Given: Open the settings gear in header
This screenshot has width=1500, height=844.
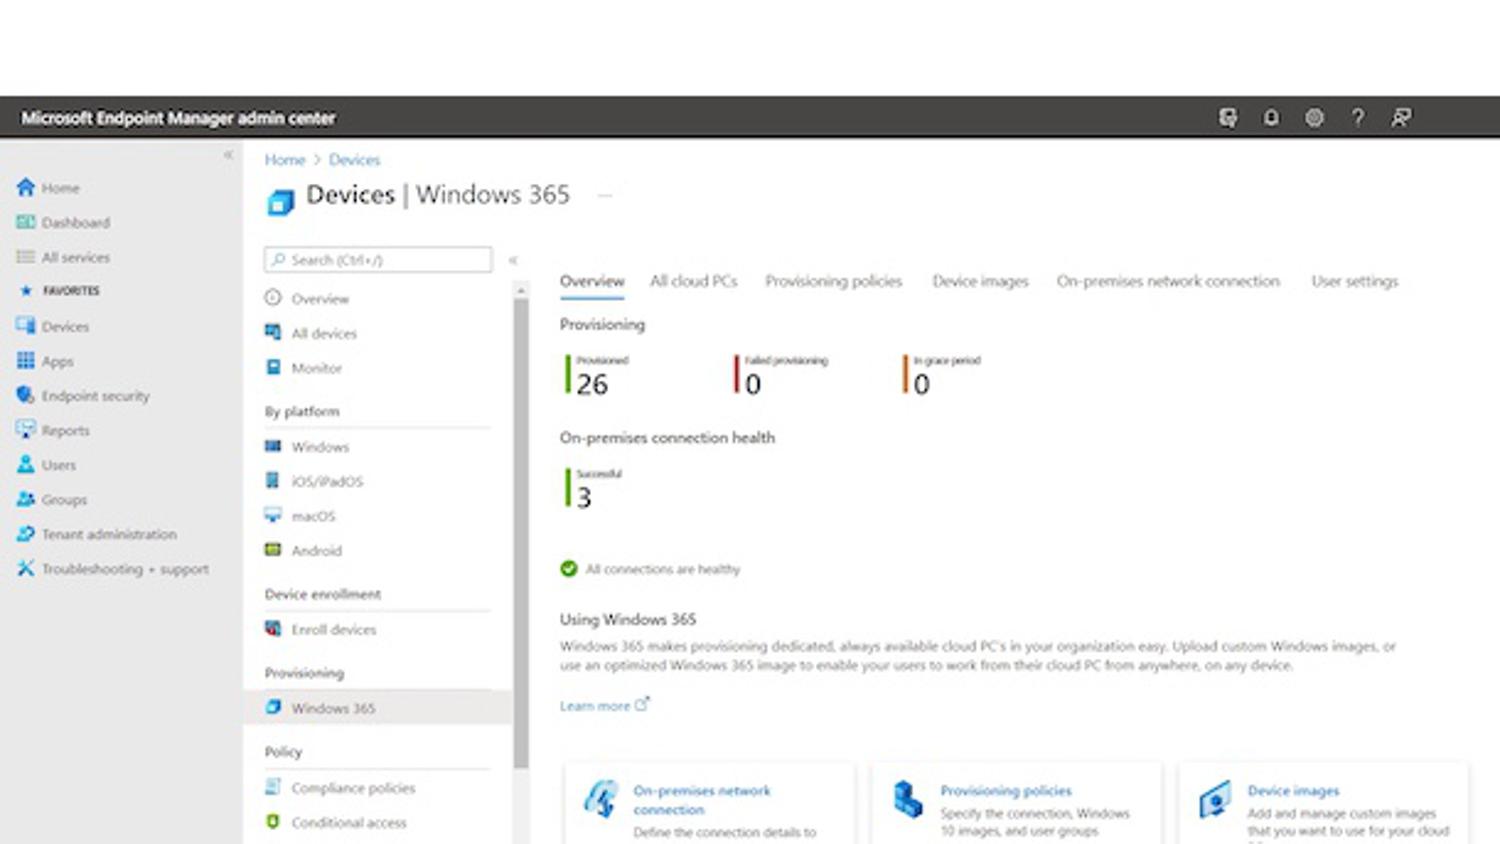Looking at the screenshot, I should click(x=1314, y=118).
